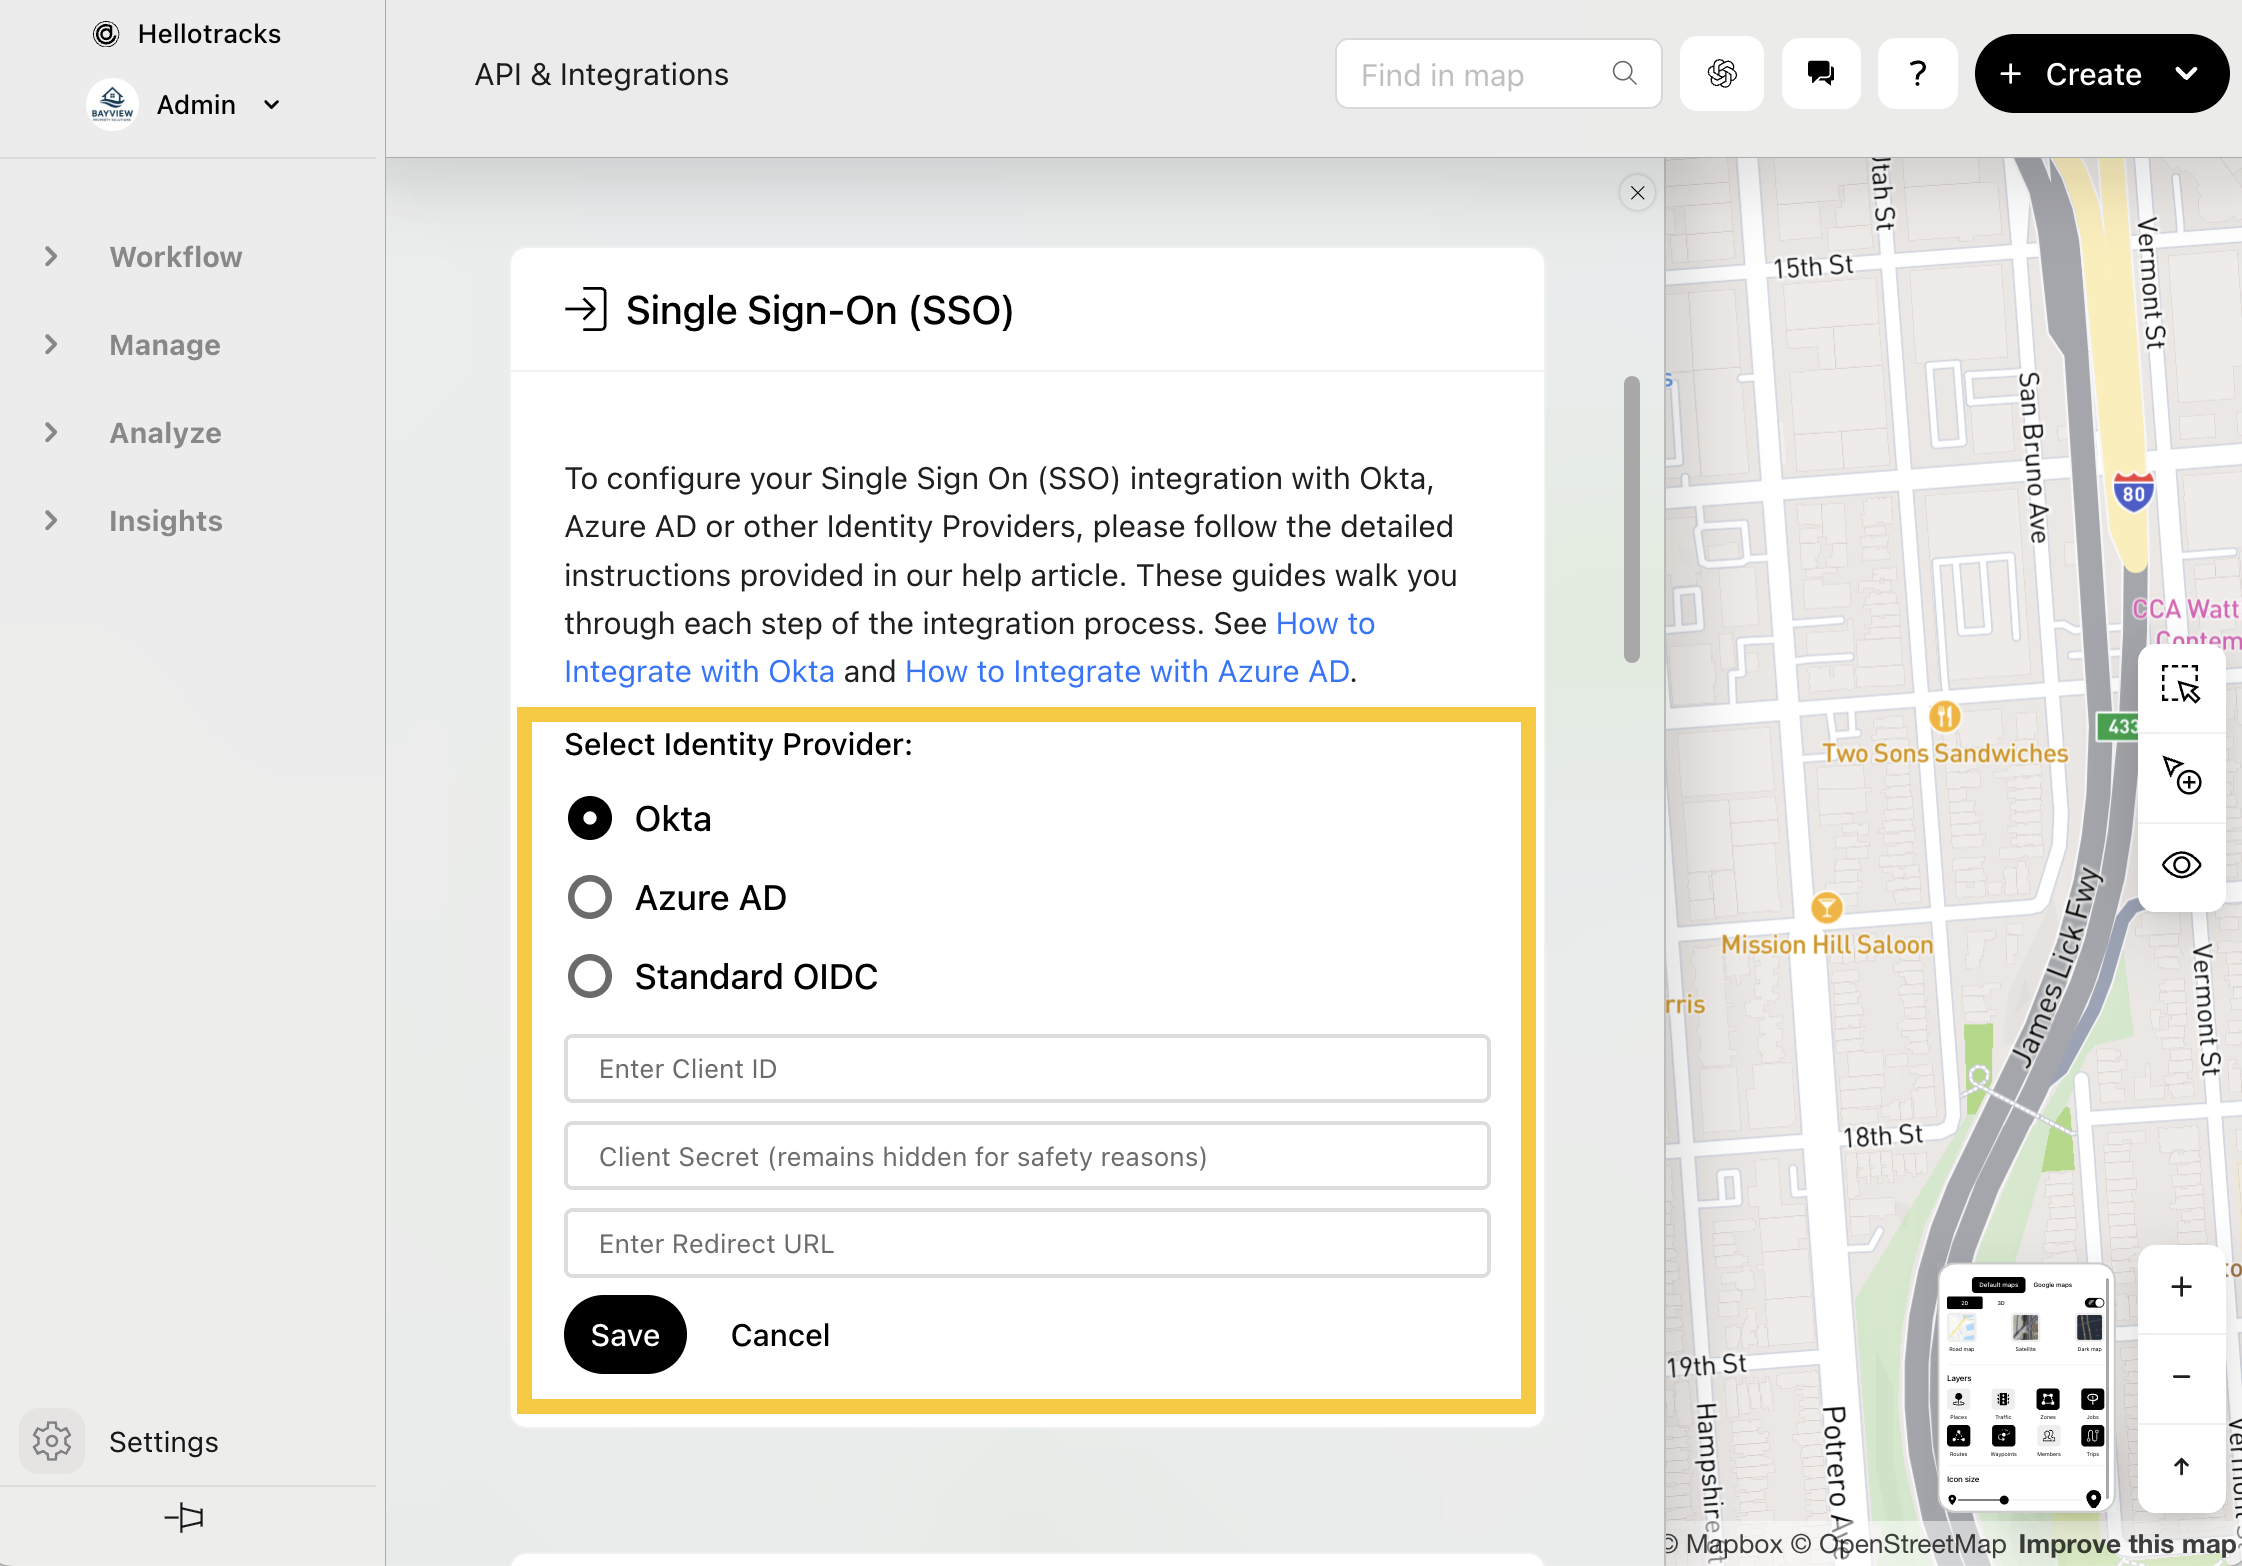This screenshot has width=2242, height=1566.
Task: Toggle the Traffic layer icon
Action: coord(2003,1399)
